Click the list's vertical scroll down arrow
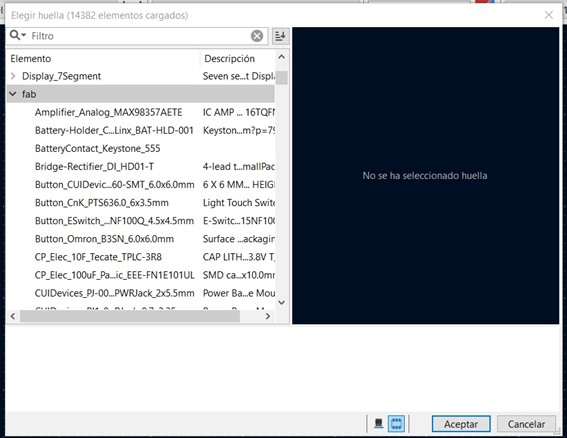567x438 pixels. point(282,302)
